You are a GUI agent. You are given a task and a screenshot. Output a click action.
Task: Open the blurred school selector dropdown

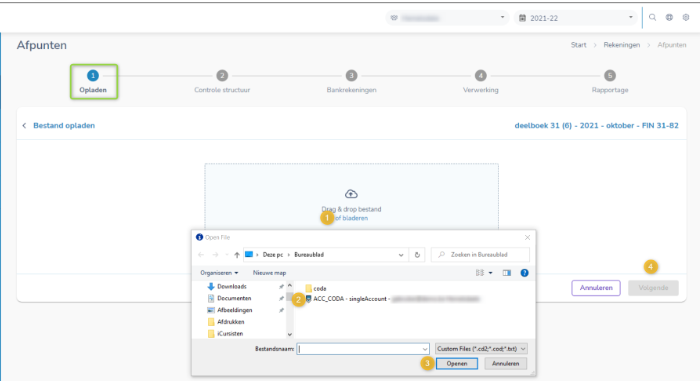click(x=446, y=18)
